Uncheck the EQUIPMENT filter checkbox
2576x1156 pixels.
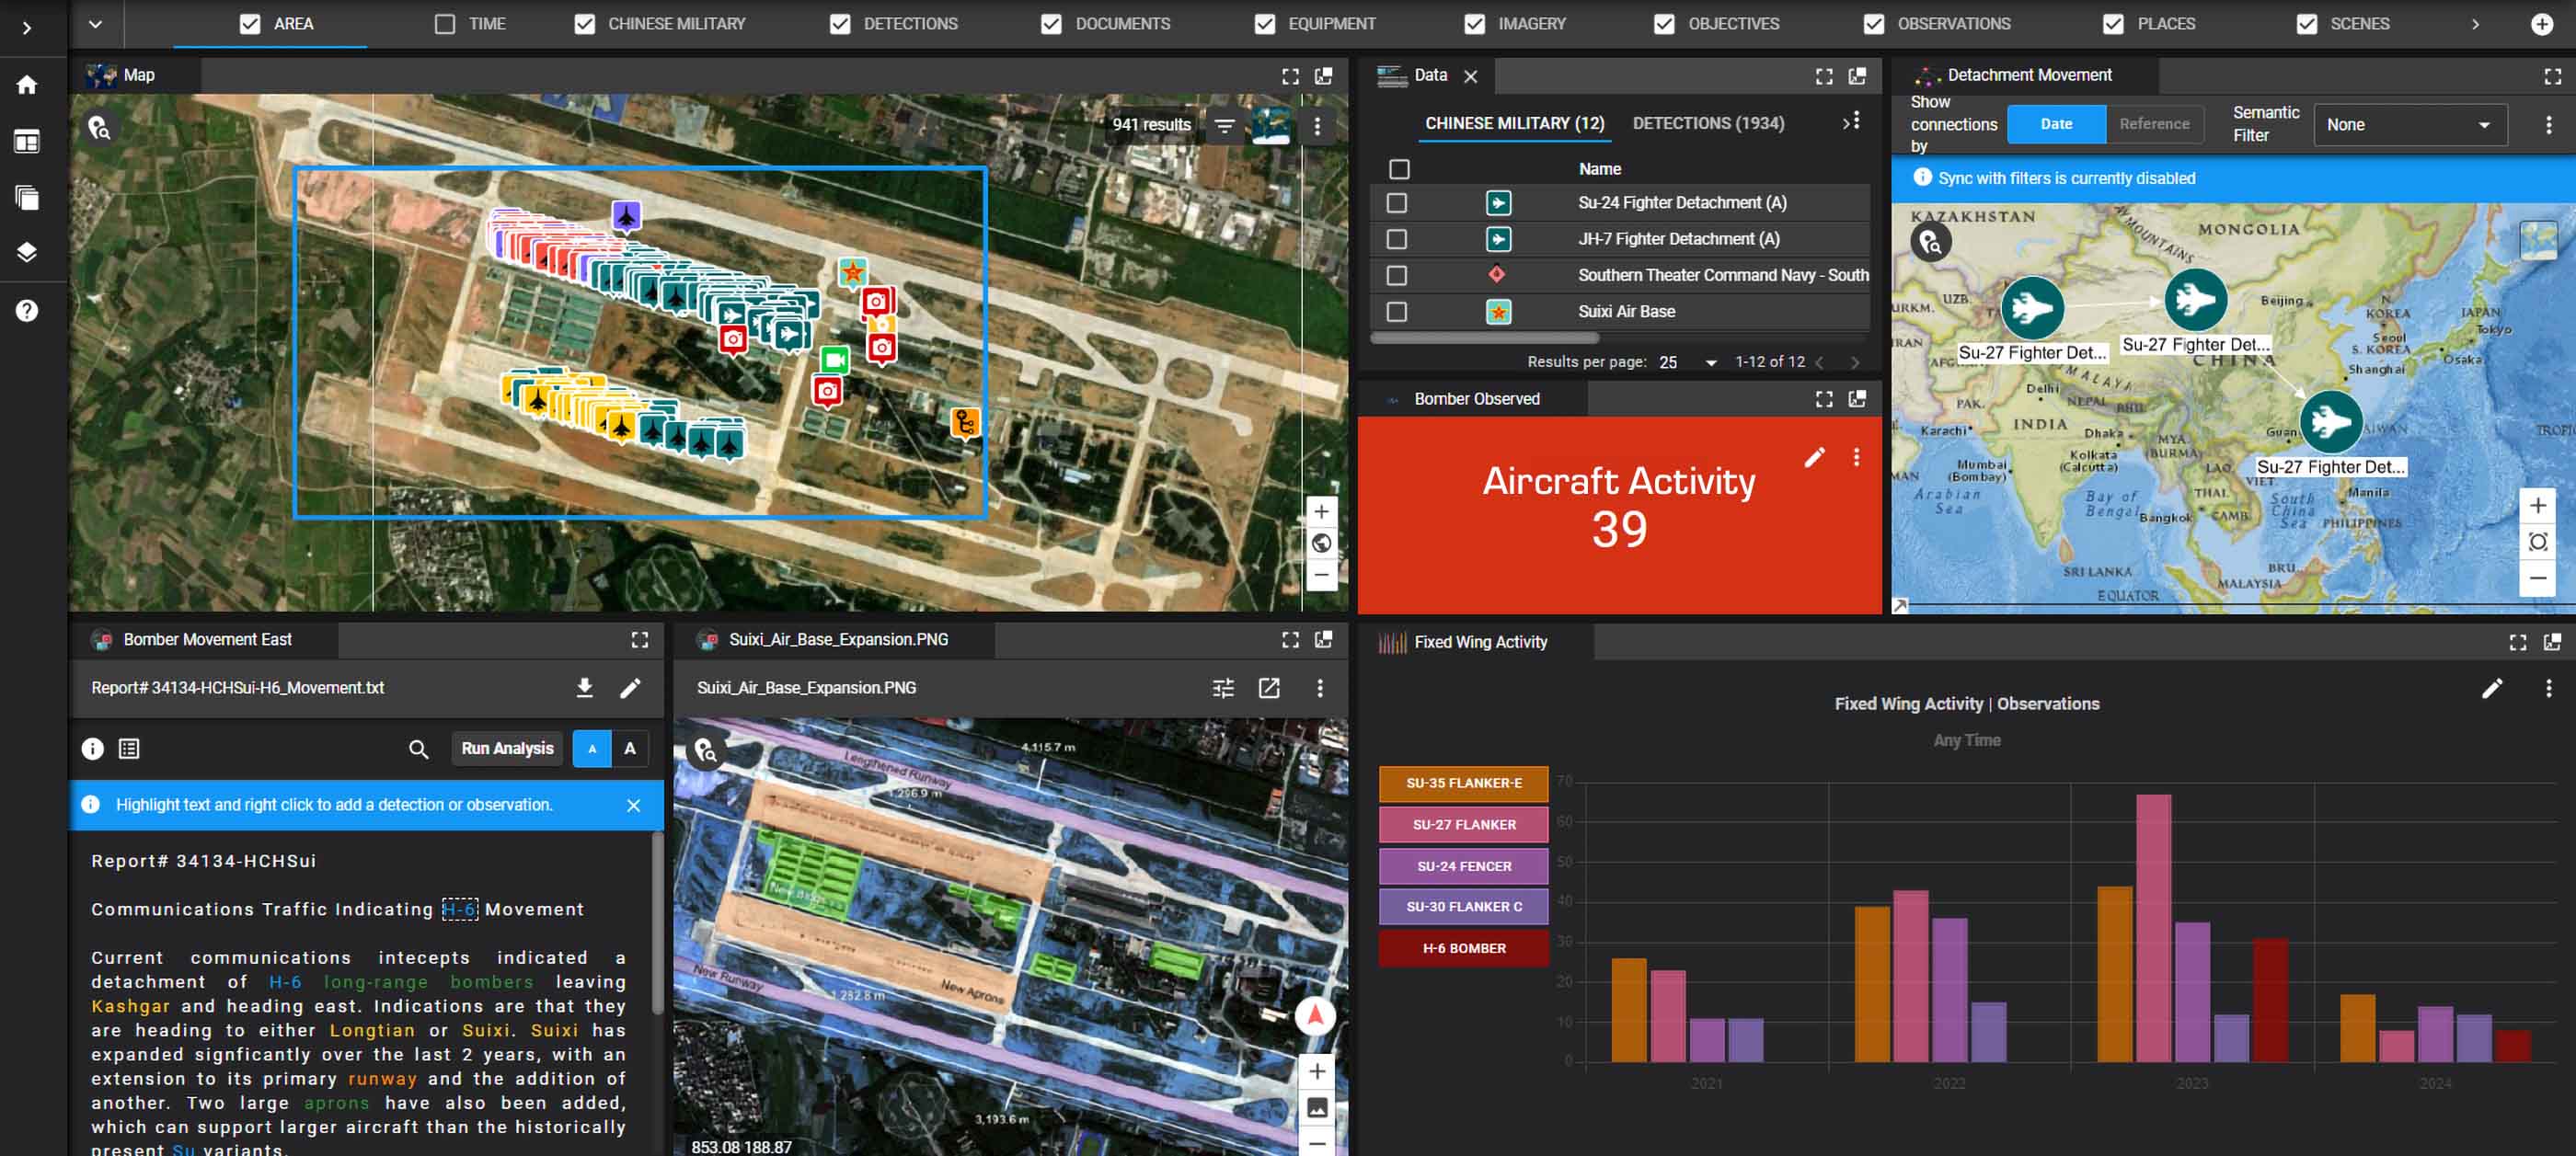click(x=1264, y=23)
